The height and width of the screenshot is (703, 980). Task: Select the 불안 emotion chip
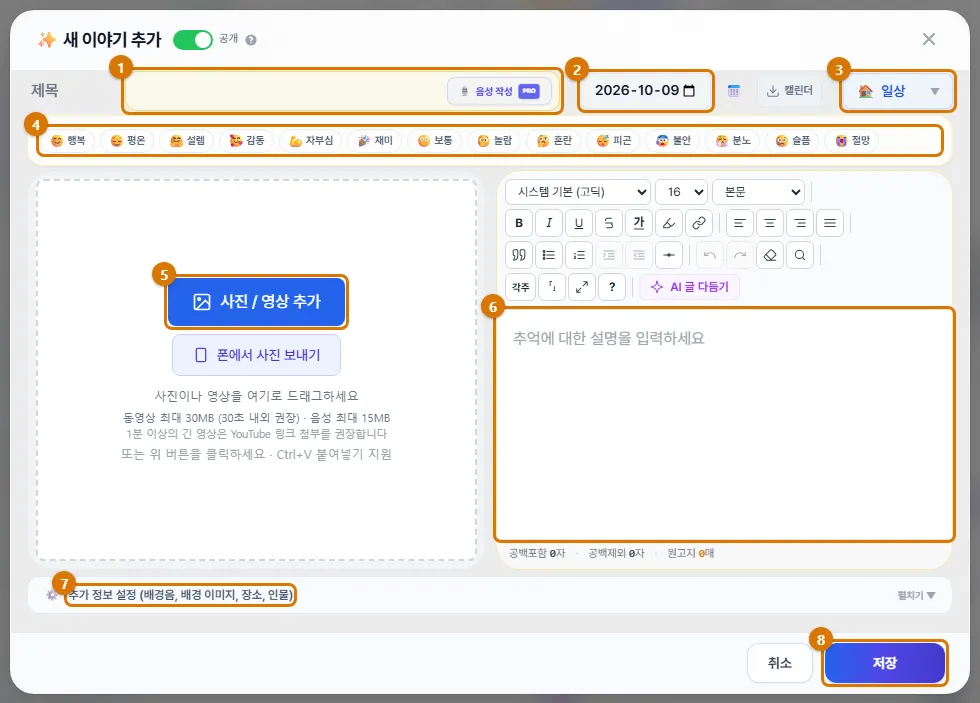(673, 141)
